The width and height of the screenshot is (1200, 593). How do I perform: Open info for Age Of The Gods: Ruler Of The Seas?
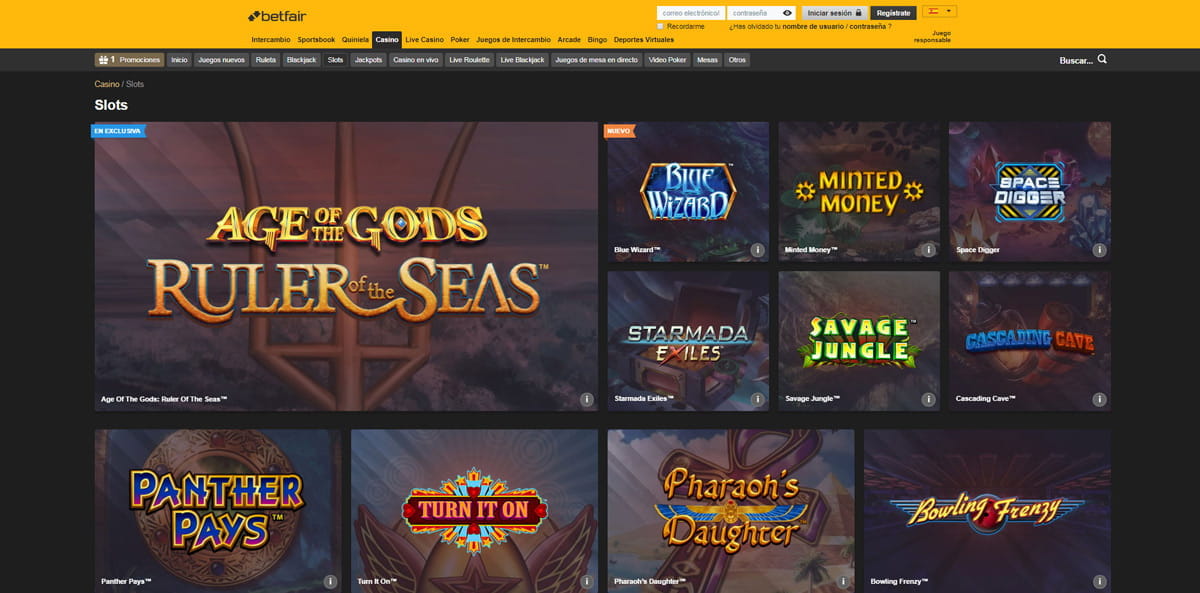[587, 399]
